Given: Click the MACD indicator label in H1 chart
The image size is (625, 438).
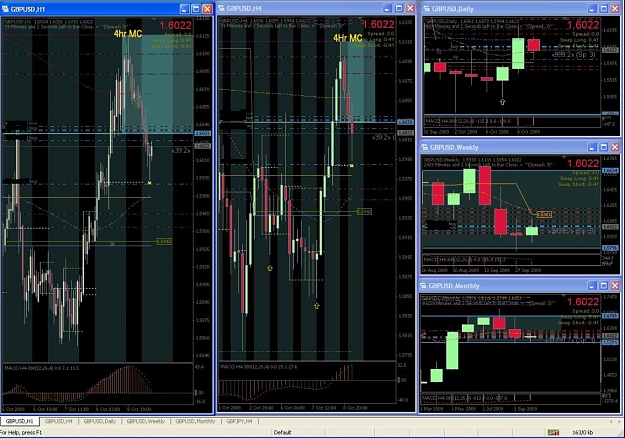Looking at the screenshot, I should click(x=41, y=368).
